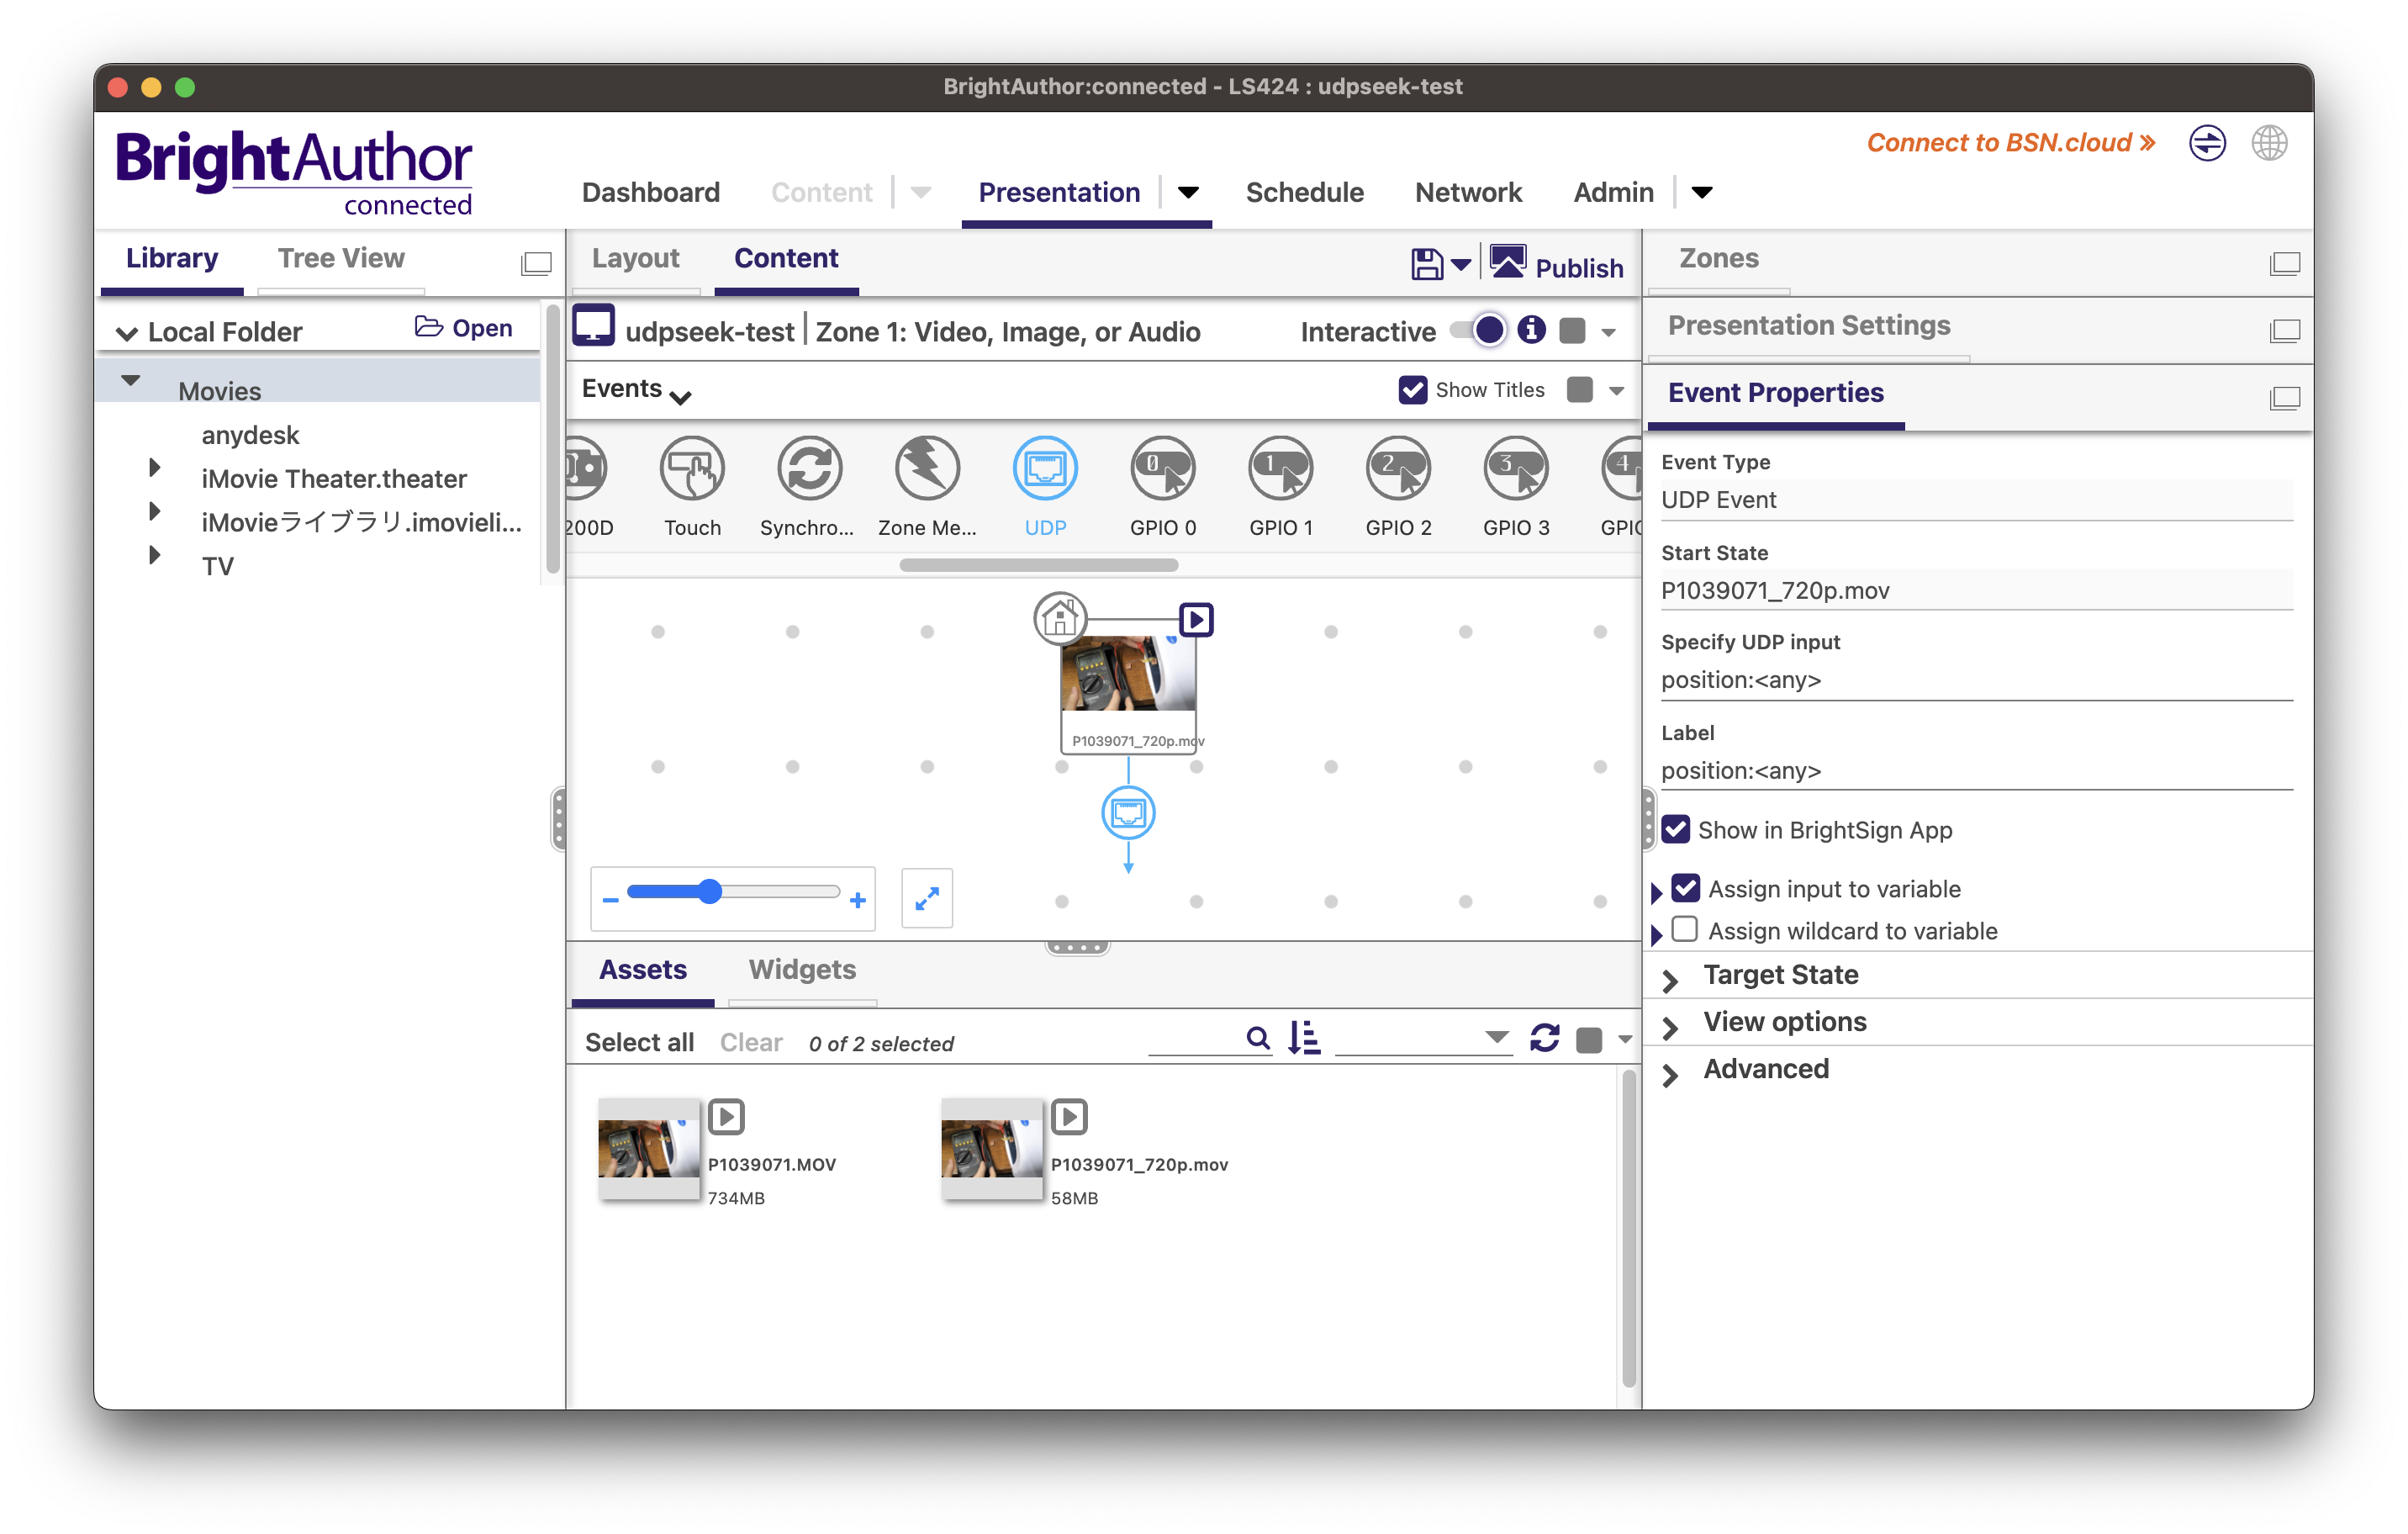
Task: Expand the iMovie Theater.theater folder
Action: pyautogui.click(x=154, y=468)
